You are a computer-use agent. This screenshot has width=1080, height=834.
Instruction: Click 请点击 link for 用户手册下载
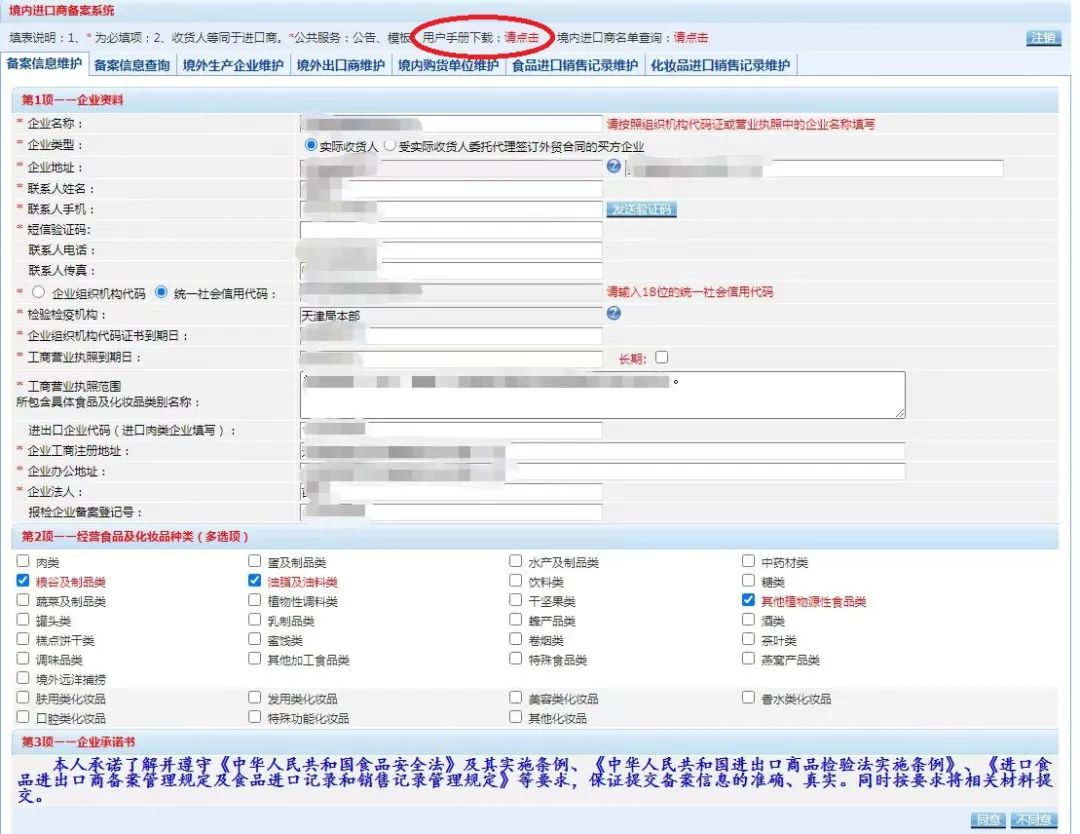[522, 37]
